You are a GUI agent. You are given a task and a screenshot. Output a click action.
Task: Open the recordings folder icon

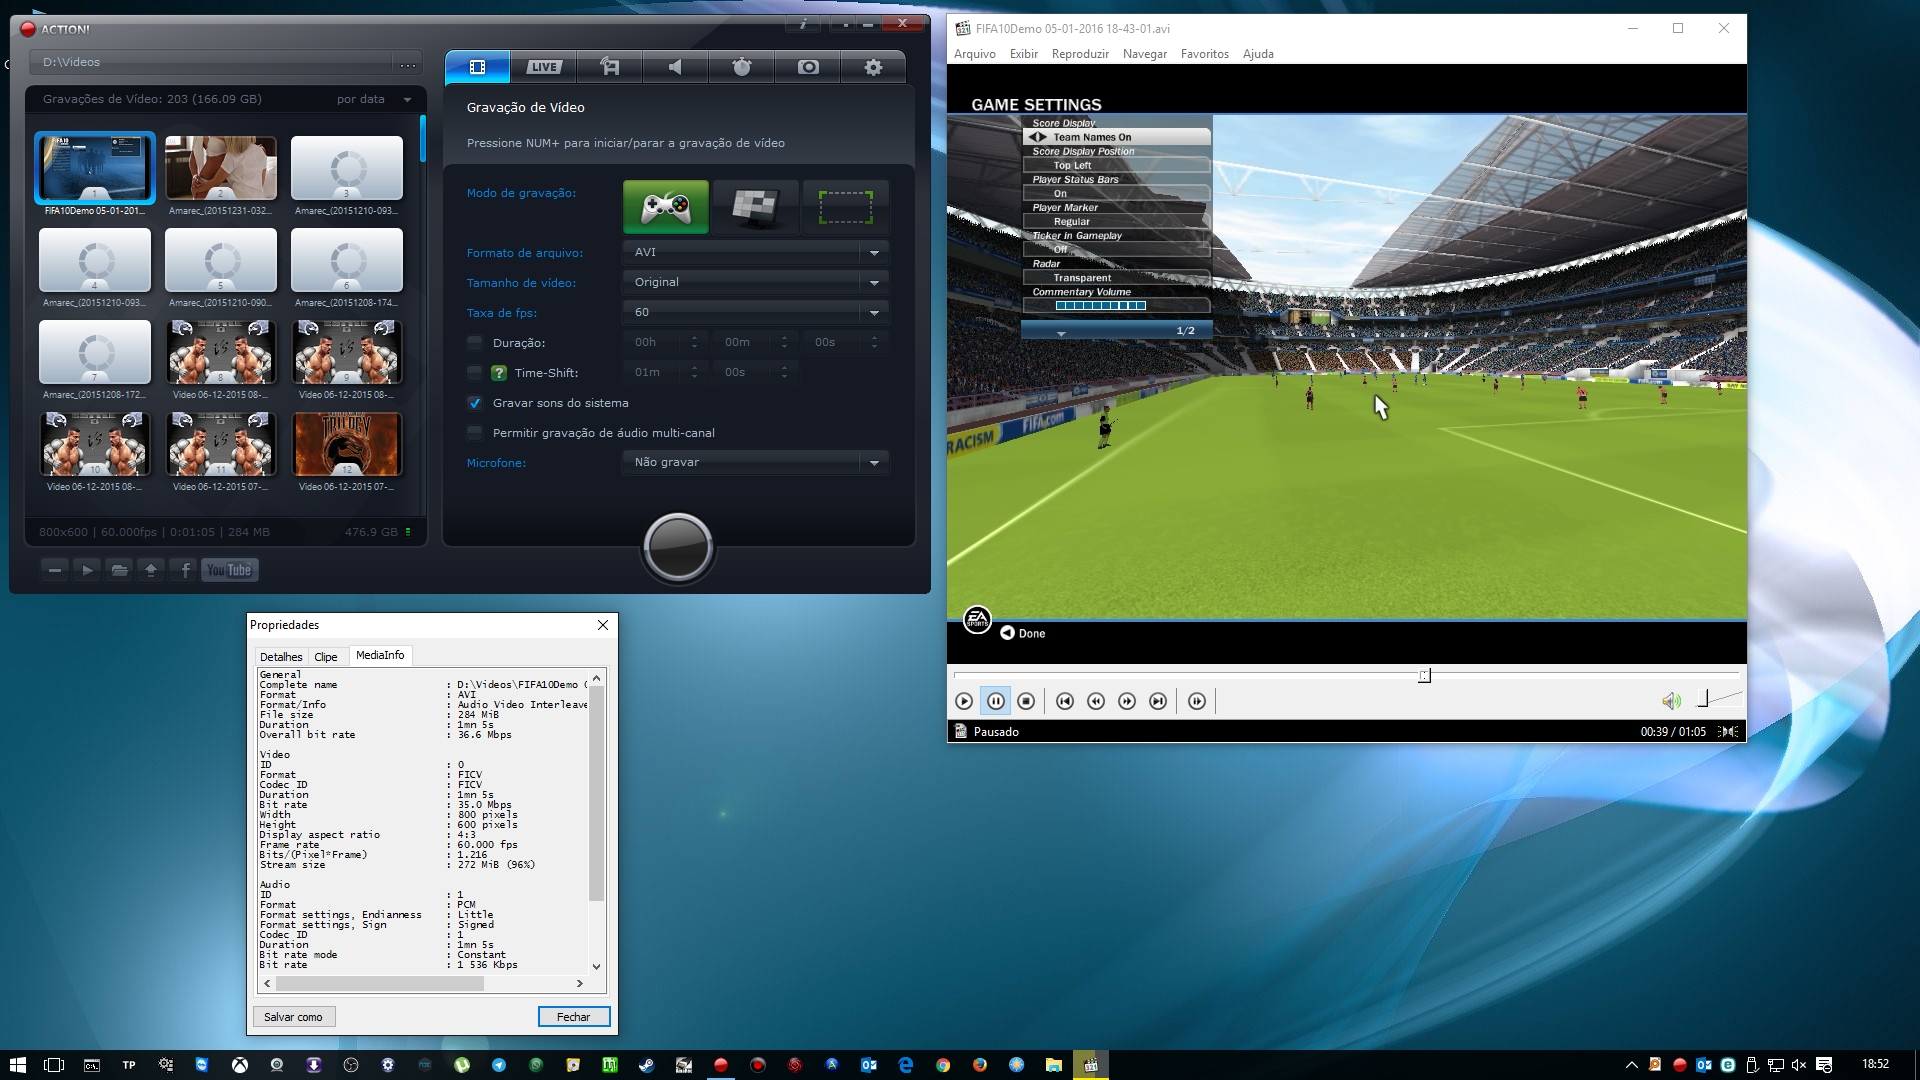tap(119, 570)
